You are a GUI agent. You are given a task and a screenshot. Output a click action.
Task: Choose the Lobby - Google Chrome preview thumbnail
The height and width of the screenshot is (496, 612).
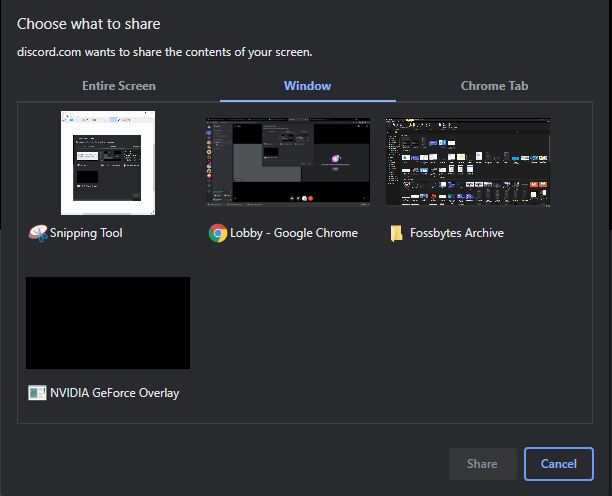pos(288,163)
